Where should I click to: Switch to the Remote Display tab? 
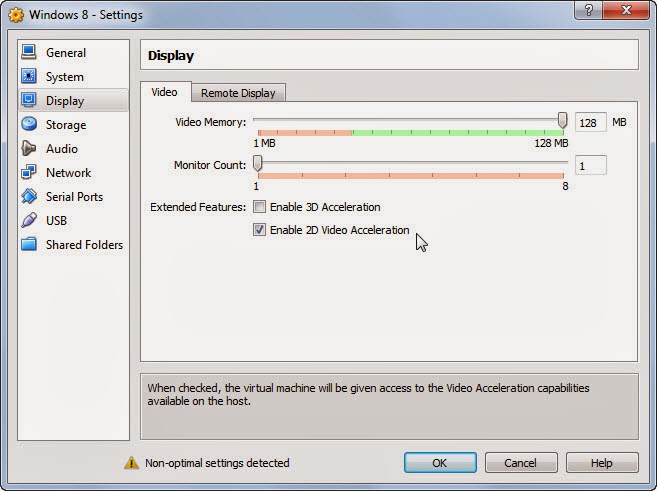click(x=238, y=93)
